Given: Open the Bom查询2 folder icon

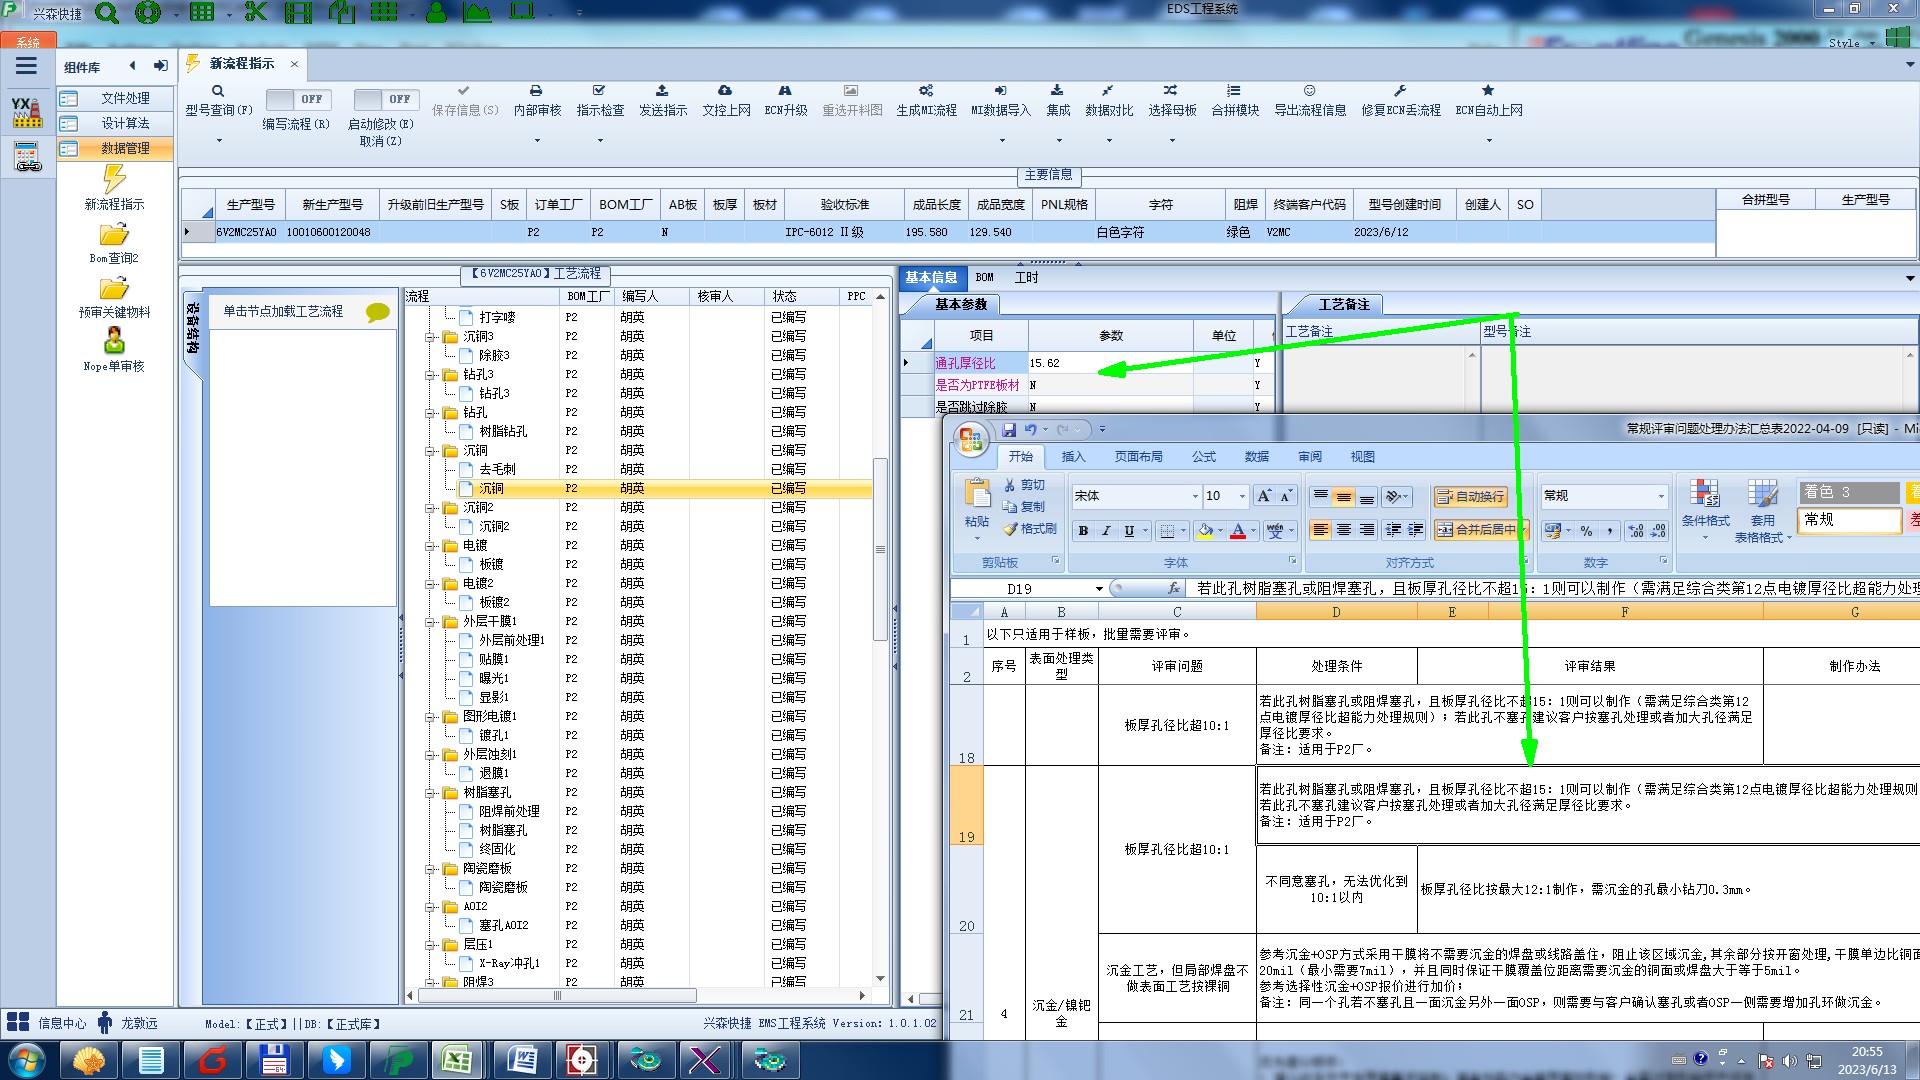Looking at the screenshot, I should [114, 236].
